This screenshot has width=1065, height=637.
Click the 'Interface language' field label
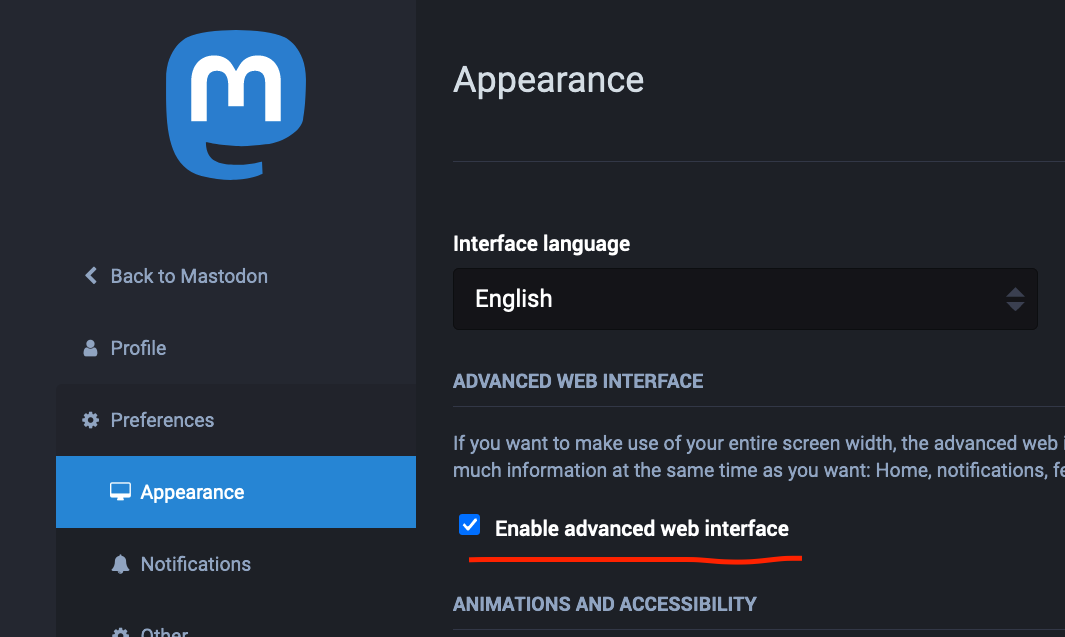541,243
